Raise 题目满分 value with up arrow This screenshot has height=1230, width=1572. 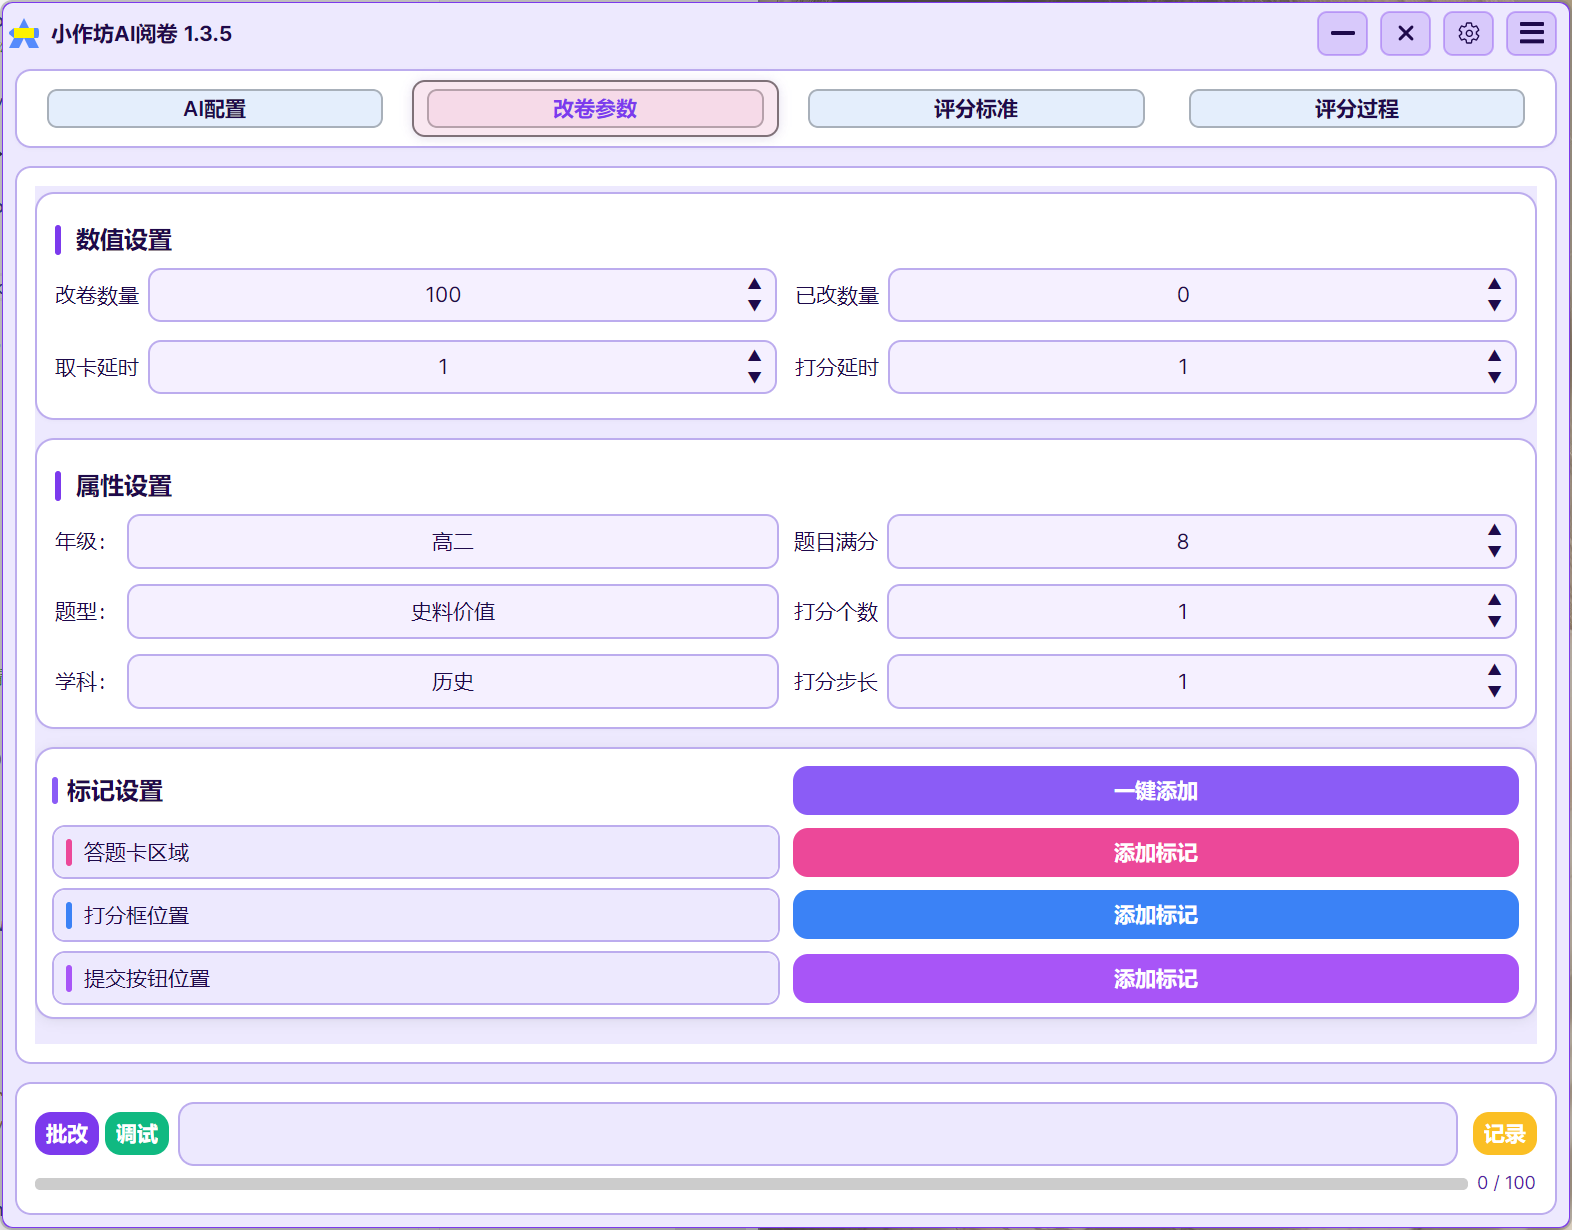click(1494, 530)
